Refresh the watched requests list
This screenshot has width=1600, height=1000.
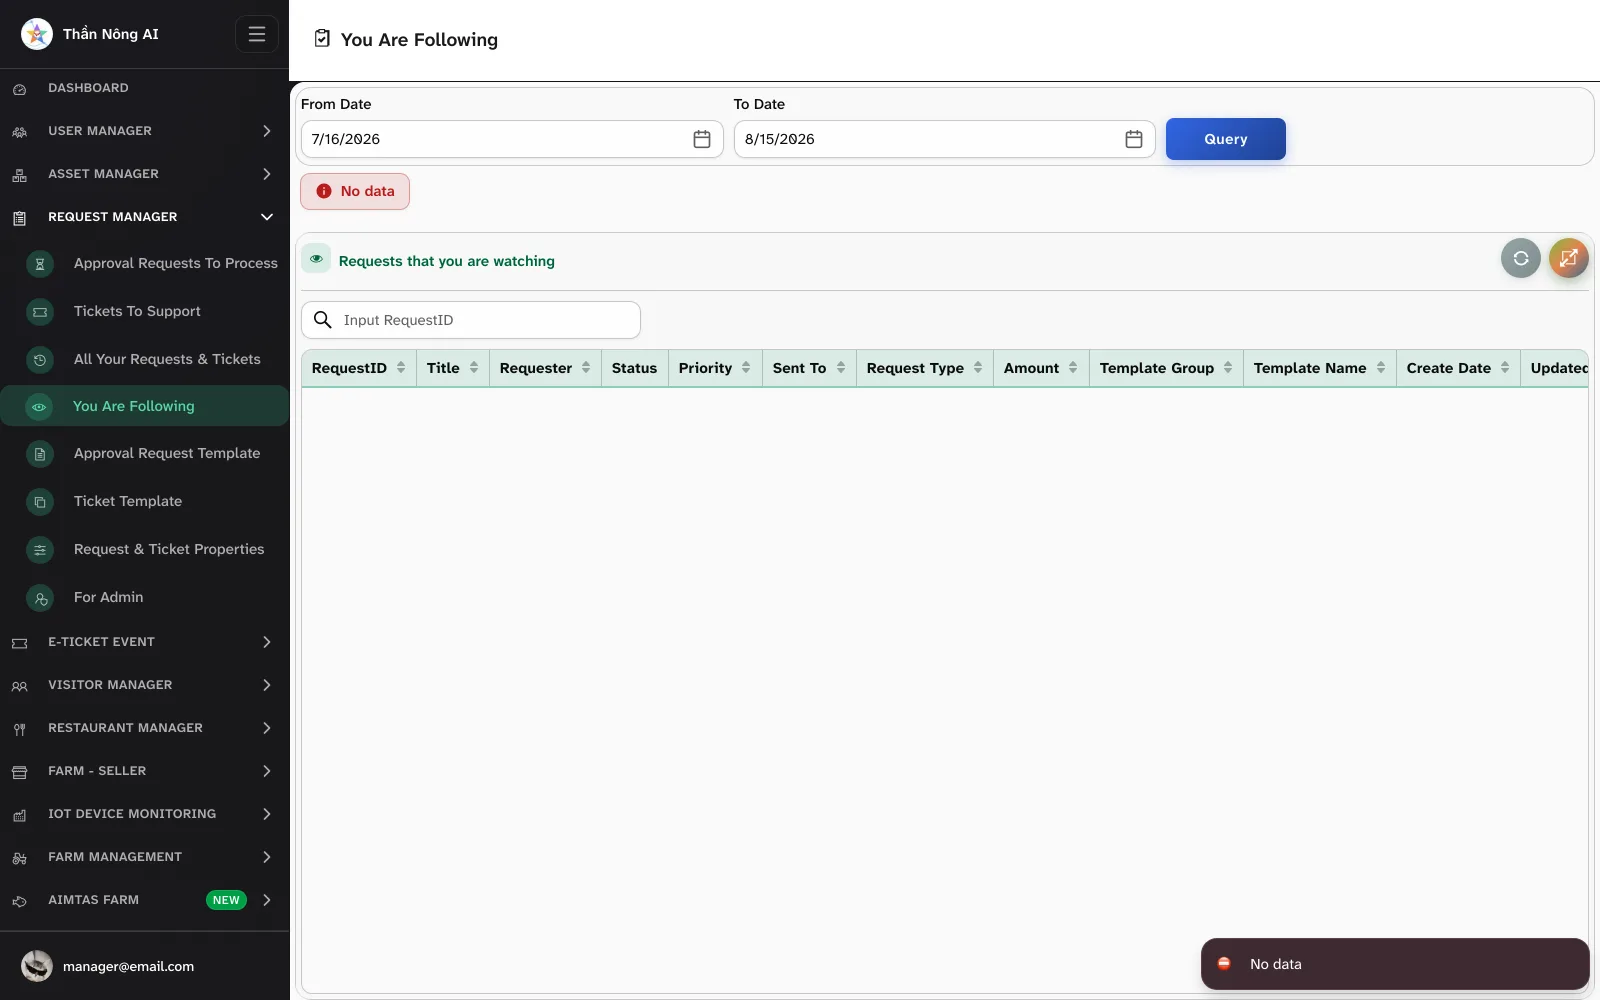click(1521, 258)
